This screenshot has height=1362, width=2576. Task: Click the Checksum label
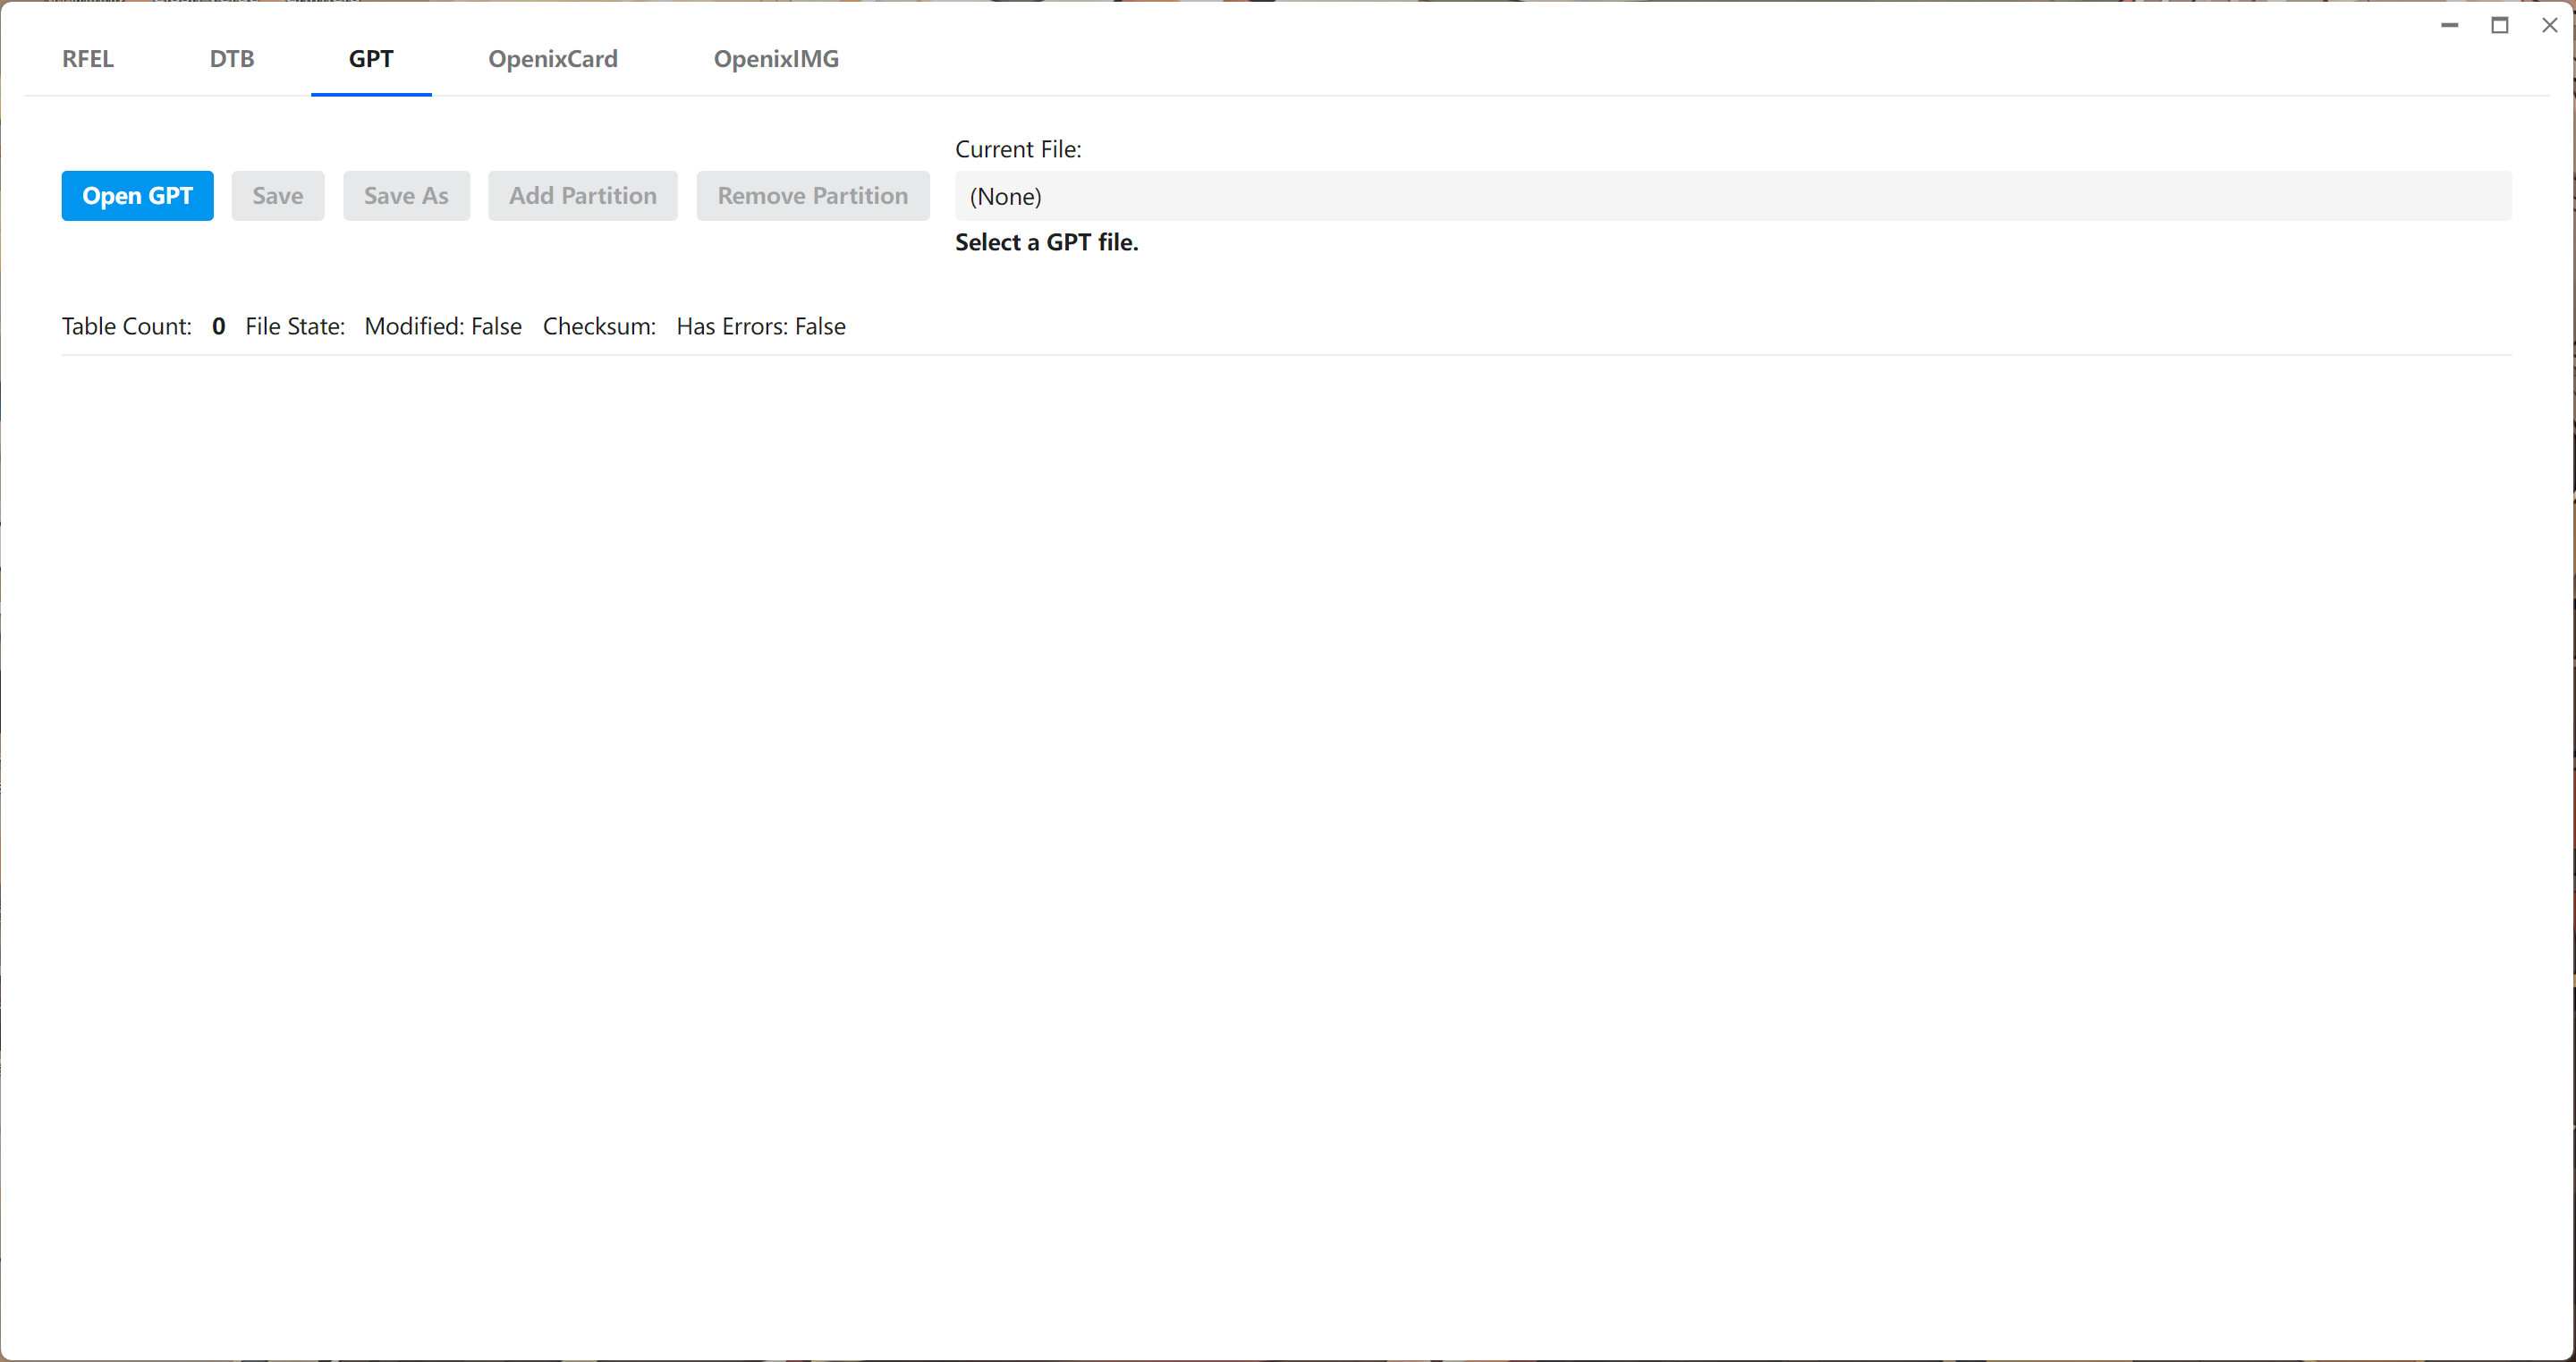(x=599, y=327)
